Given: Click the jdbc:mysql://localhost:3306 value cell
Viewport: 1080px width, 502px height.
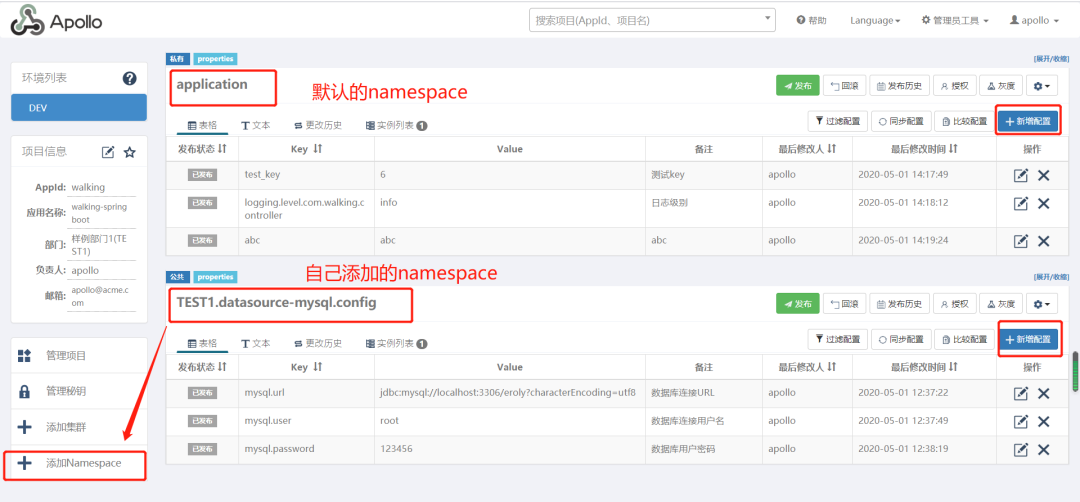Looking at the screenshot, I should coord(510,393).
